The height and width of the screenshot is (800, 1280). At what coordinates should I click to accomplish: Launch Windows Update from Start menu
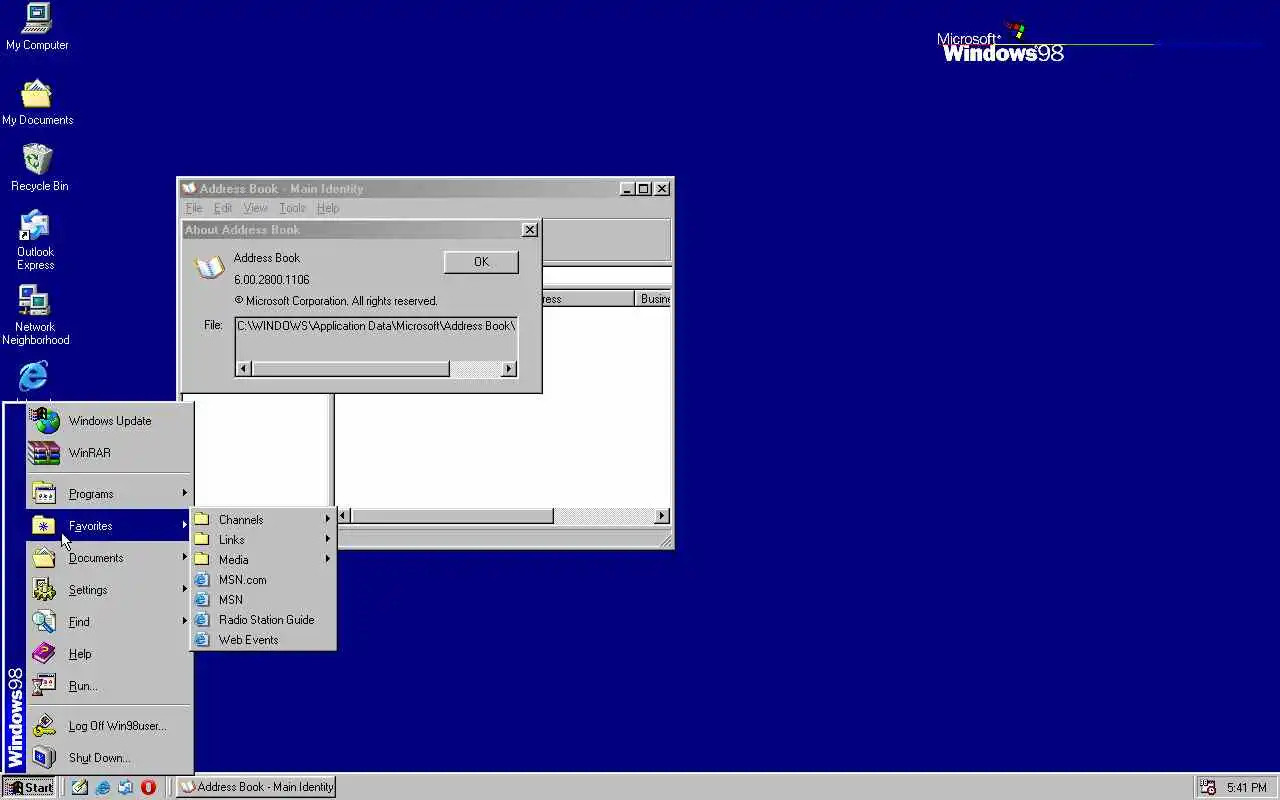pos(109,421)
